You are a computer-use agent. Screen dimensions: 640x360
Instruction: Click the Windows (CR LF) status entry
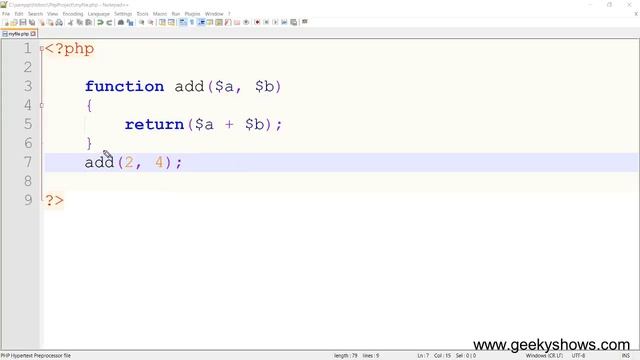point(544,356)
